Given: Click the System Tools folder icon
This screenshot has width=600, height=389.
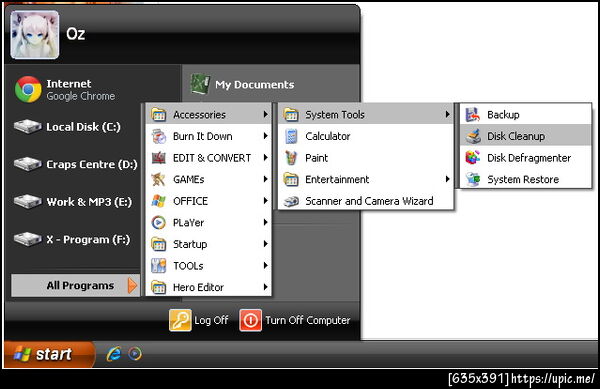Looking at the screenshot, I should point(291,114).
